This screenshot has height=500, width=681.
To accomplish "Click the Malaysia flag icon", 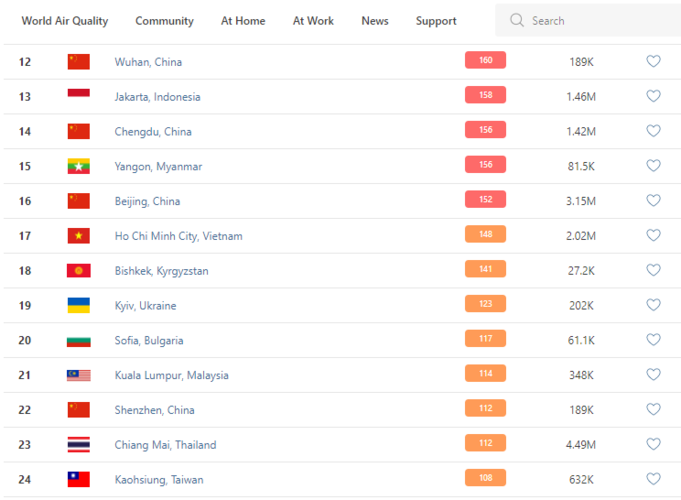I will point(78,375).
